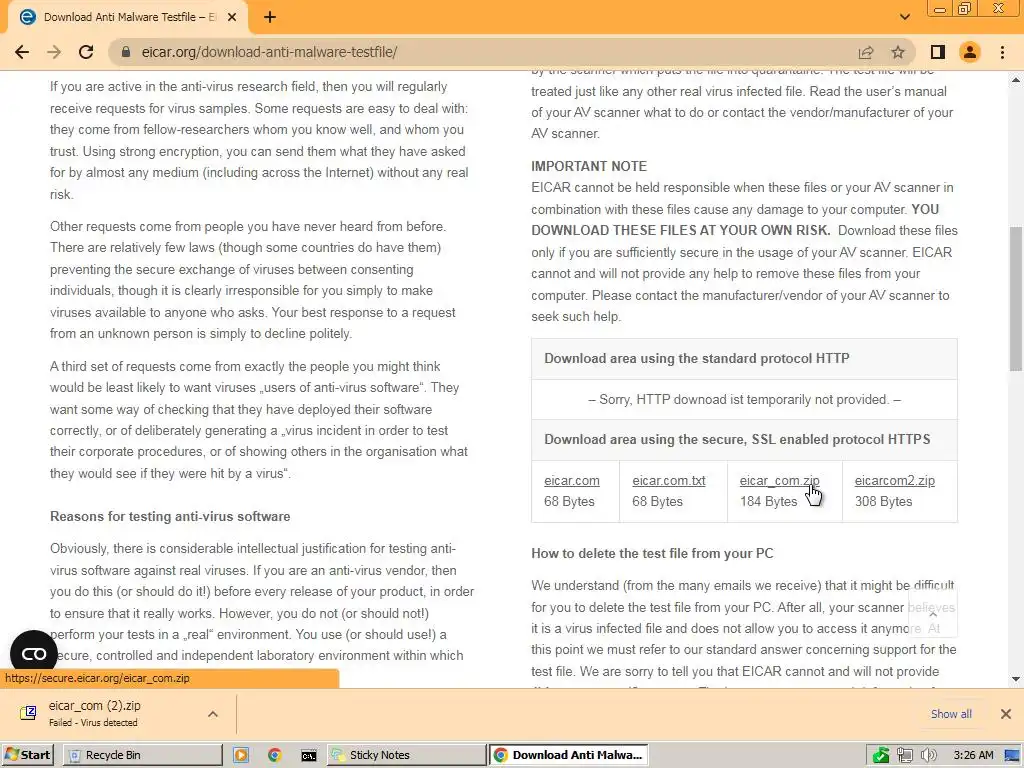Open Recycle Bin from the taskbar
1024x768 pixels.
(143, 755)
